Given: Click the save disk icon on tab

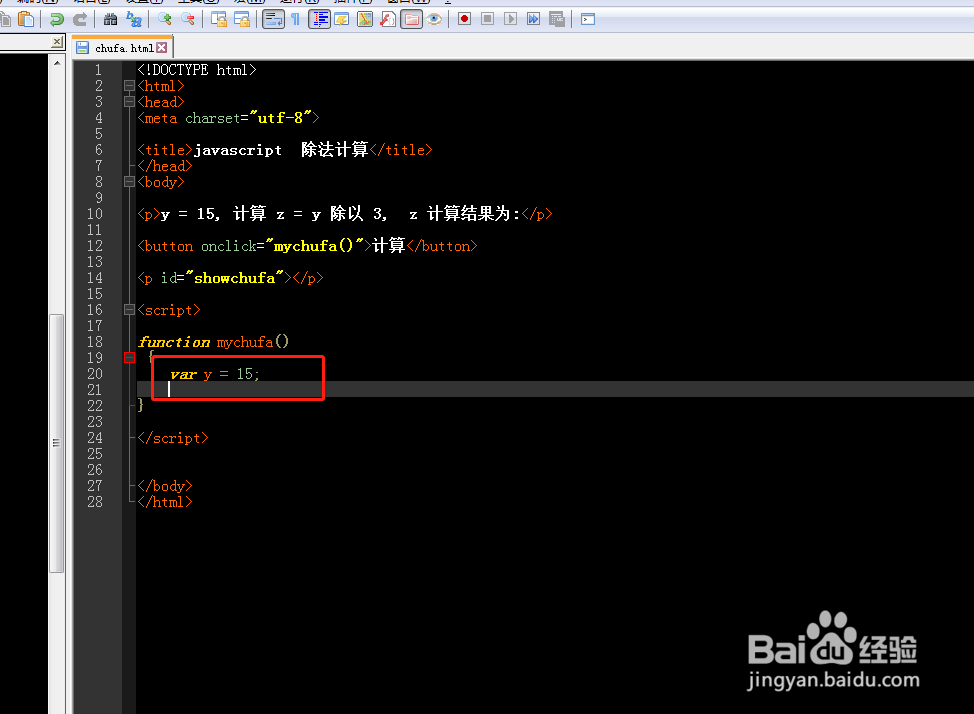Looking at the screenshot, I should point(83,48).
